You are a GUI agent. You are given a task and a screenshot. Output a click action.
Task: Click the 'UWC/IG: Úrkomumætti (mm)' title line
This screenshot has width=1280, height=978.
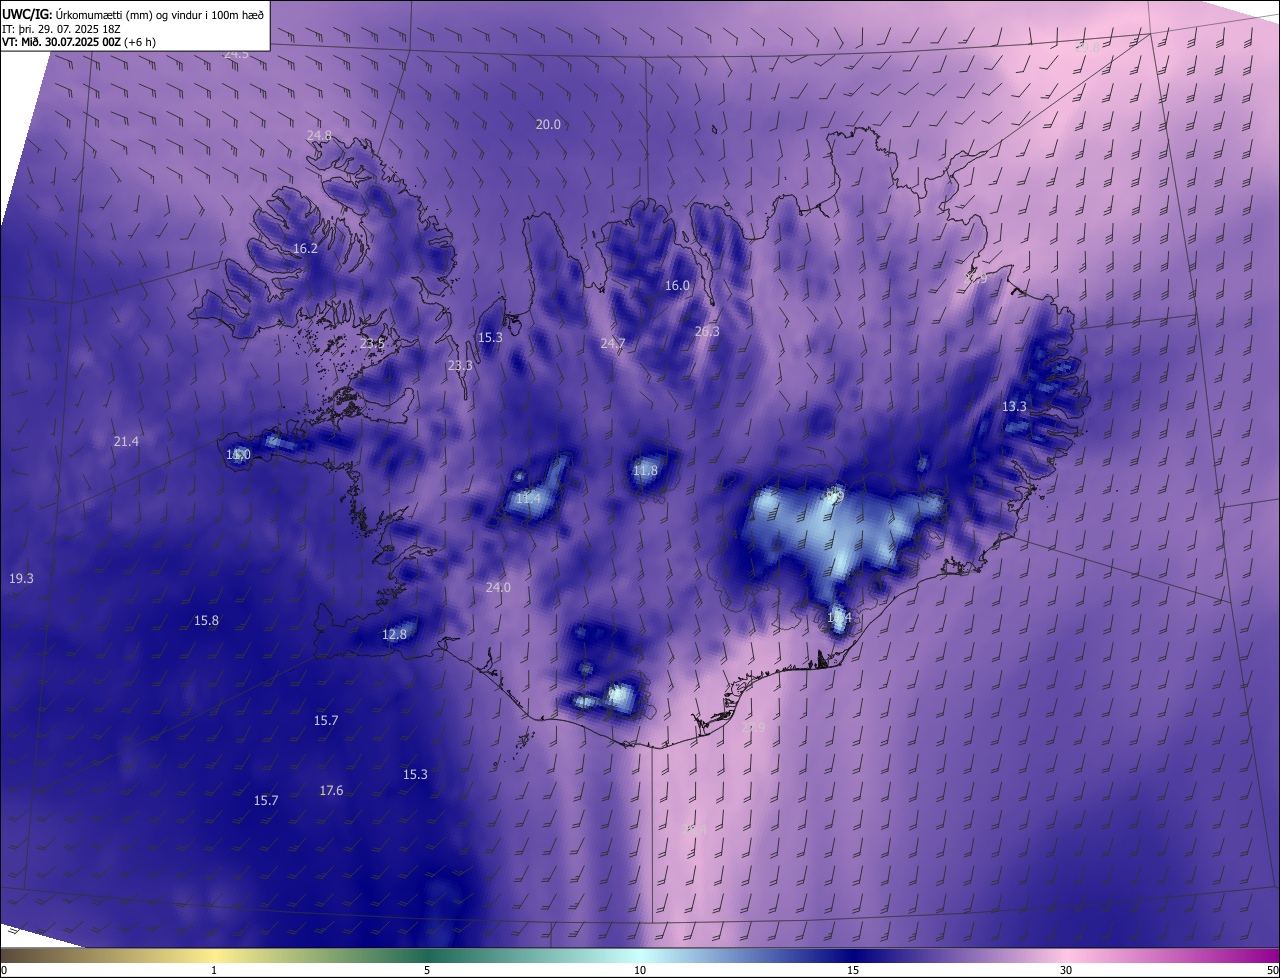point(132,14)
